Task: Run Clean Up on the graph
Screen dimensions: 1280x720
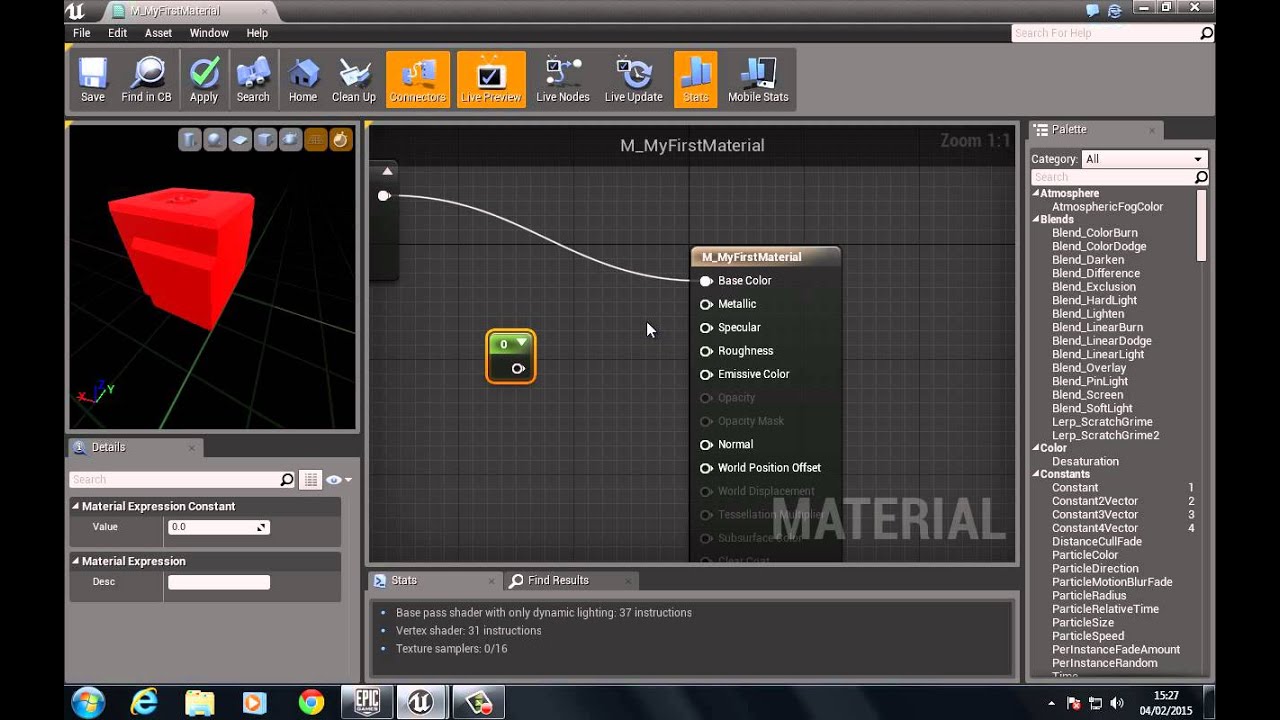Action: [354, 80]
